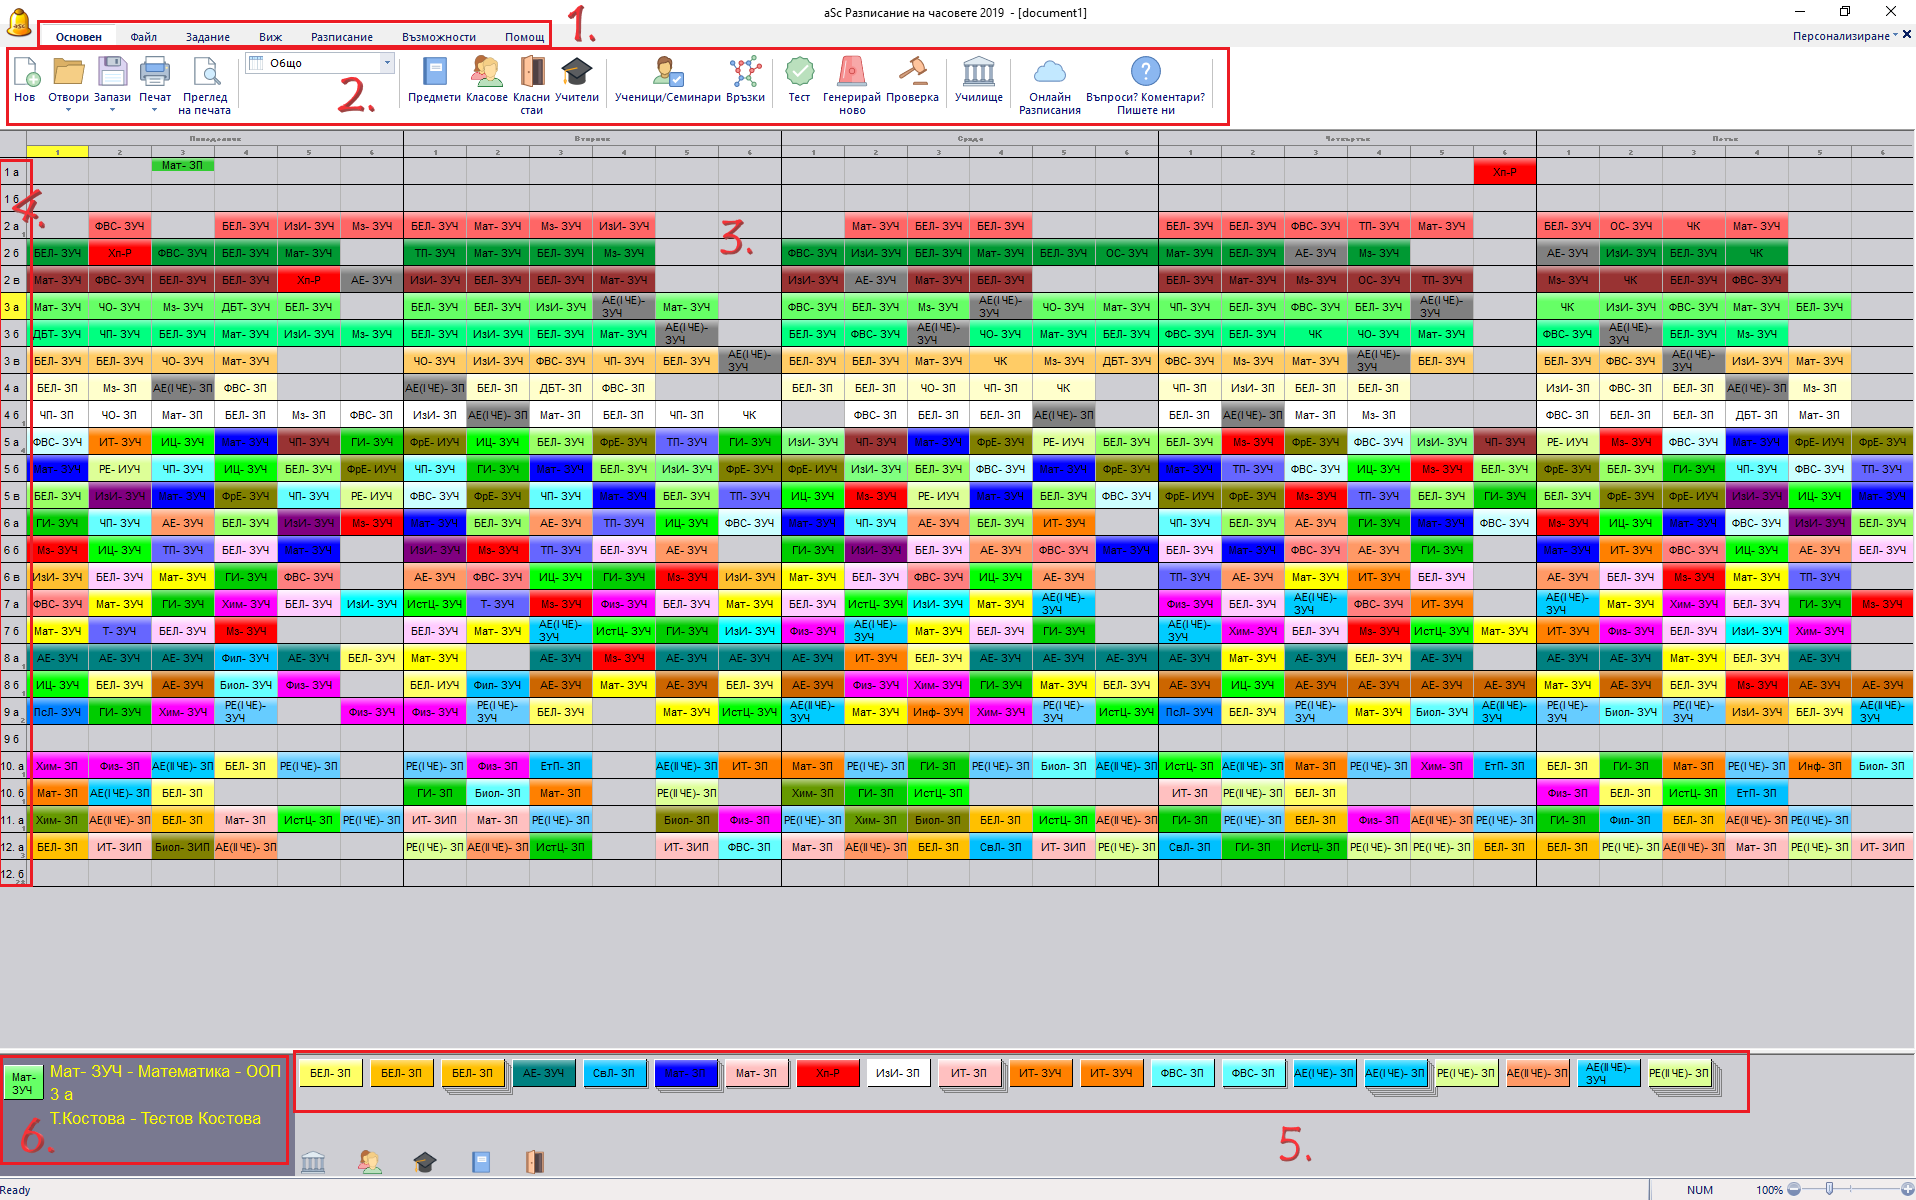The image size is (1916, 1200).
Task: Select the red Хл-Р unplaced card in bottom panel
Action: tap(827, 1073)
